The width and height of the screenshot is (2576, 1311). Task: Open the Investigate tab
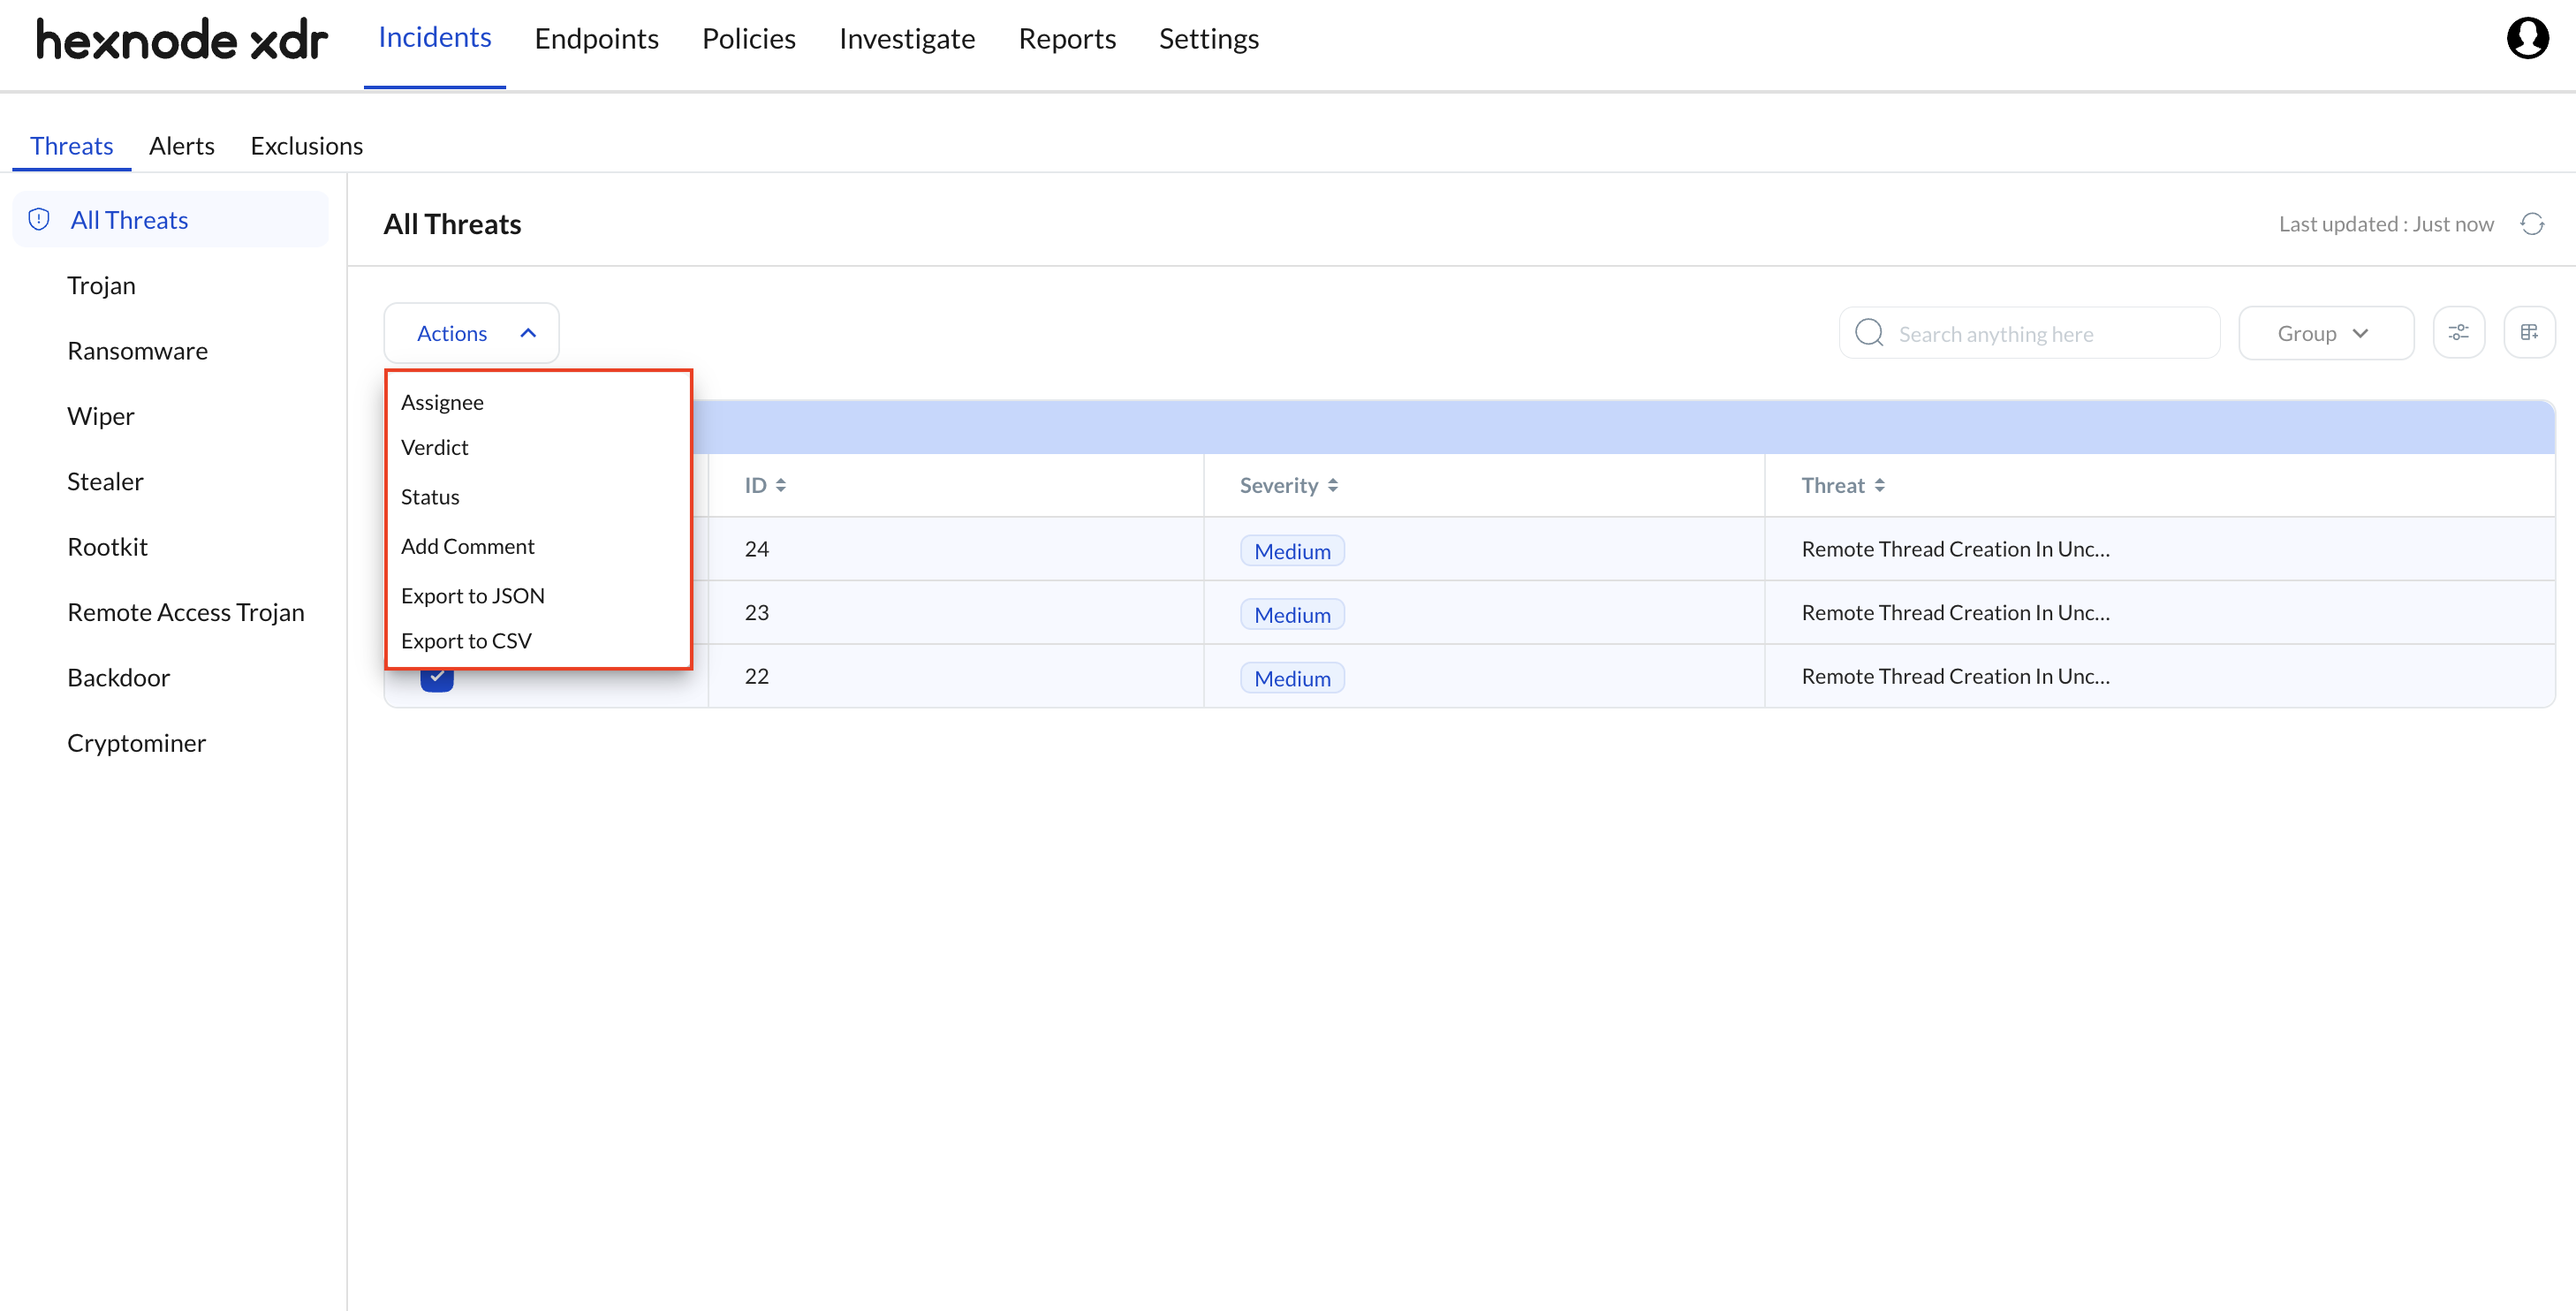[x=906, y=38]
